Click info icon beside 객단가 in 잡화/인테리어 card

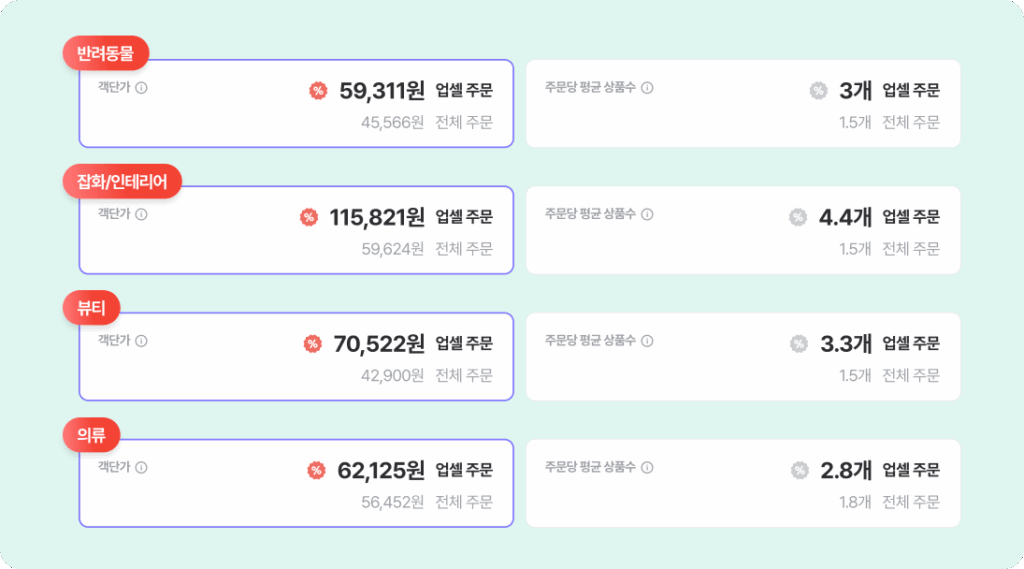tap(141, 214)
